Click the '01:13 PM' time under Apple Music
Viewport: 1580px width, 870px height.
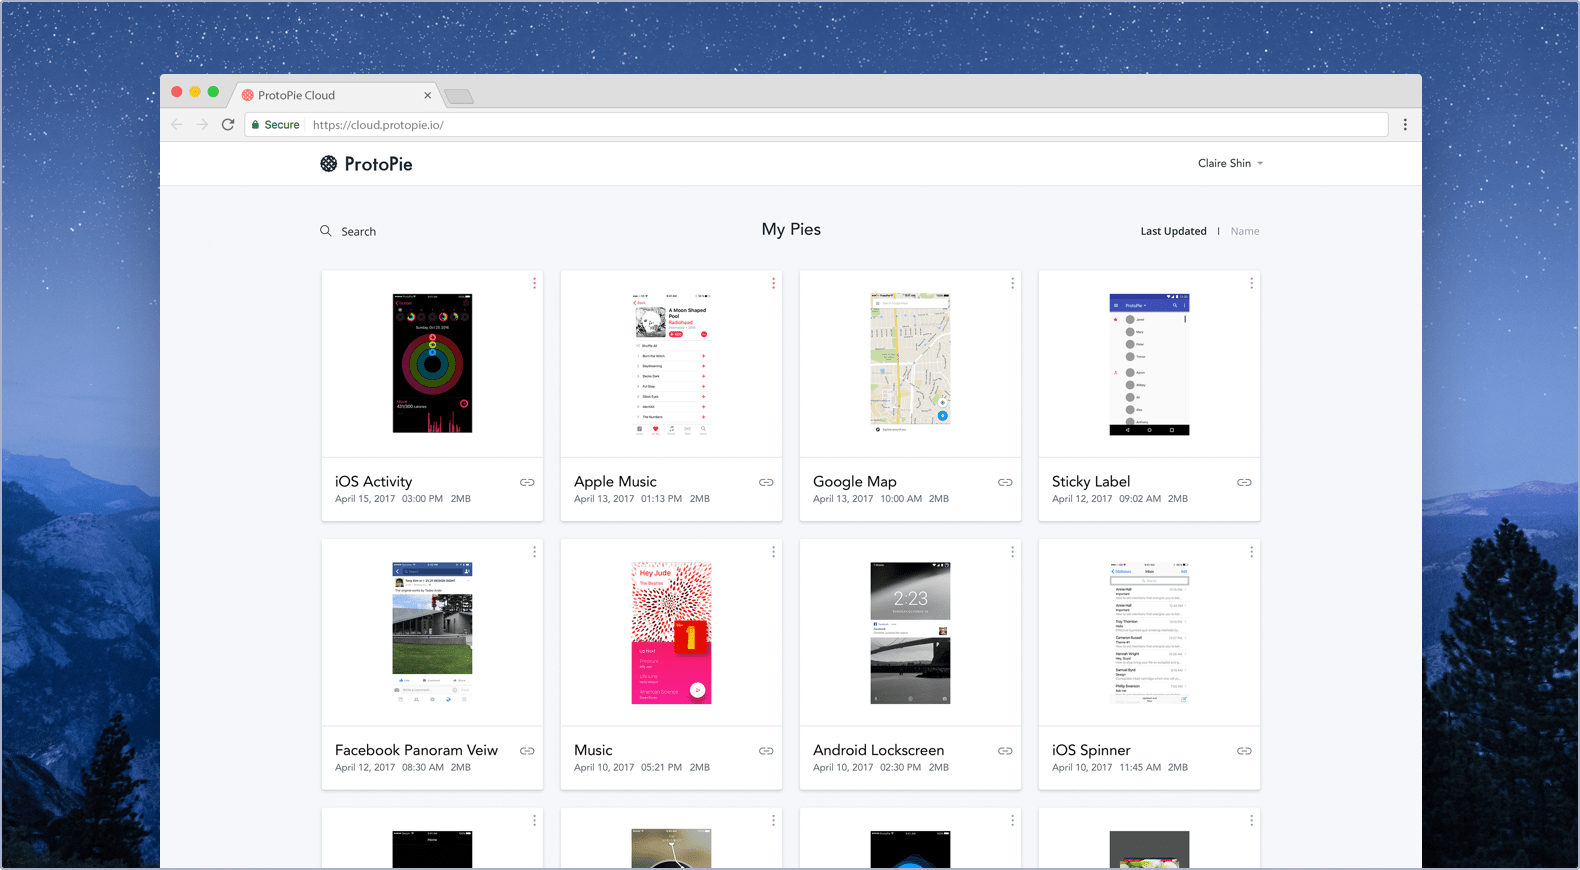[661, 499]
